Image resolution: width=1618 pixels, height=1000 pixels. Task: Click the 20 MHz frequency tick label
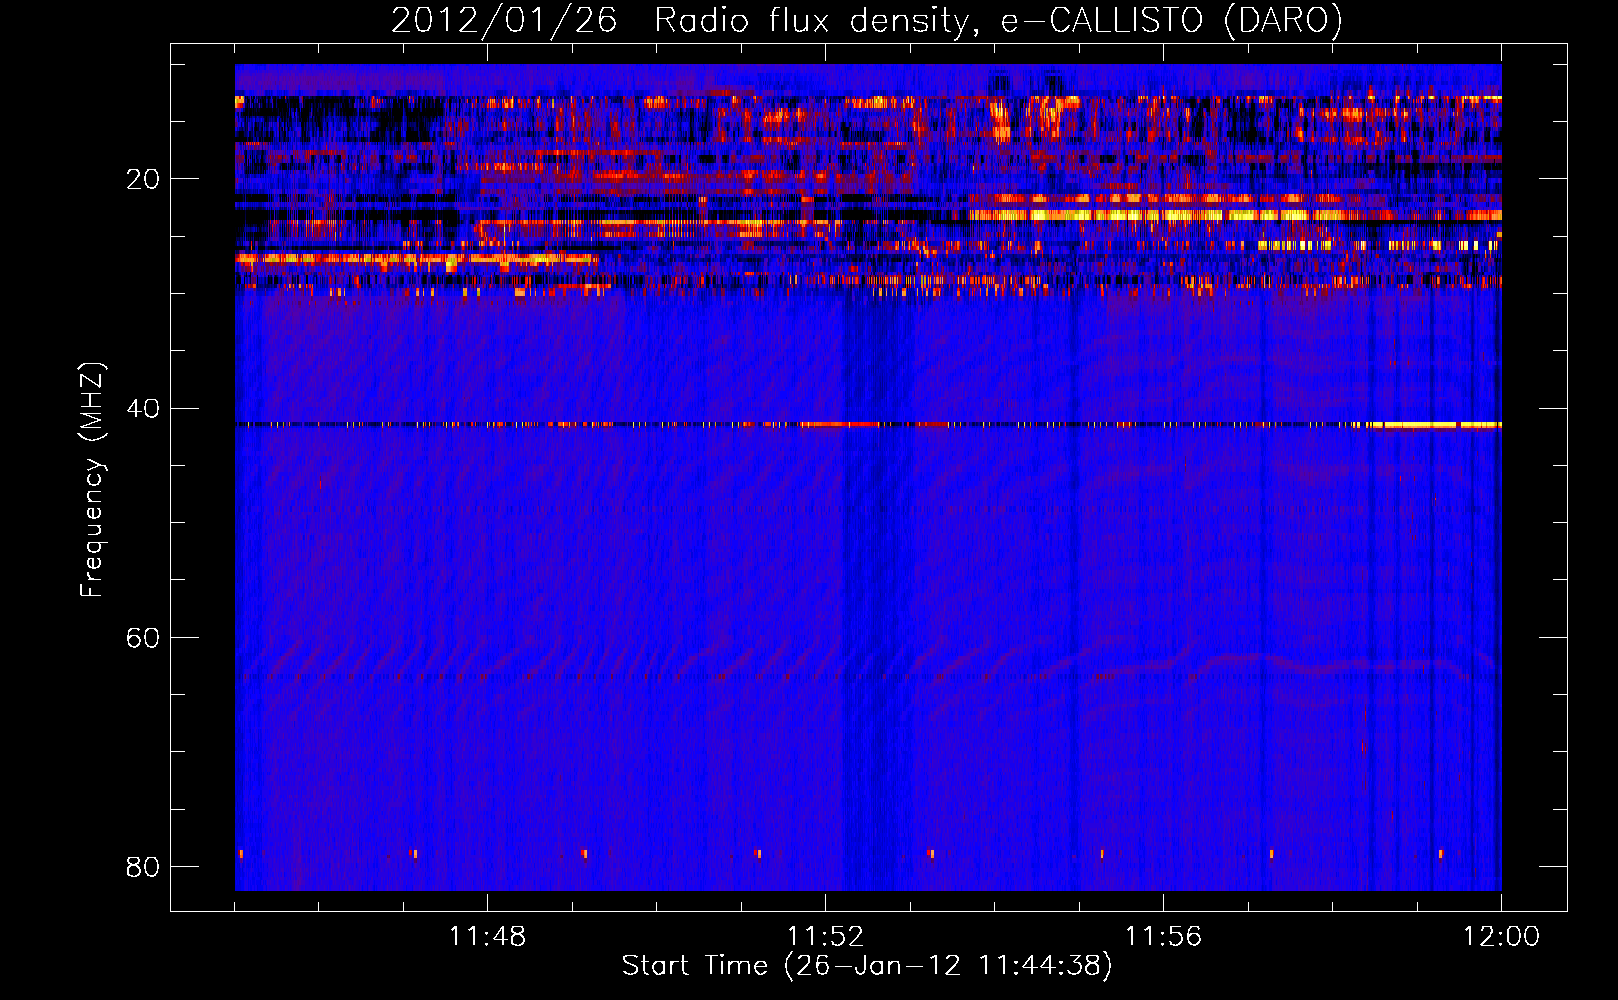tap(143, 179)
